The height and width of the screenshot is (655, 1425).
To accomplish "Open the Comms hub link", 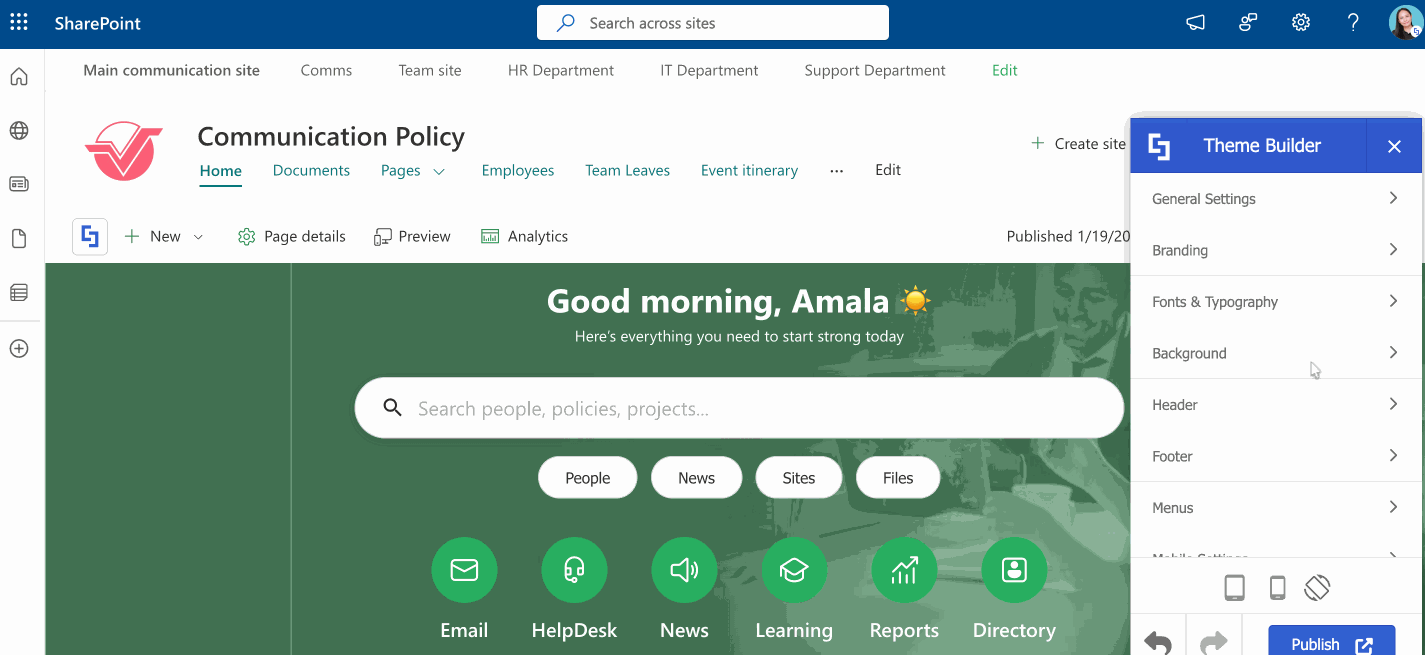I will 326,71.
